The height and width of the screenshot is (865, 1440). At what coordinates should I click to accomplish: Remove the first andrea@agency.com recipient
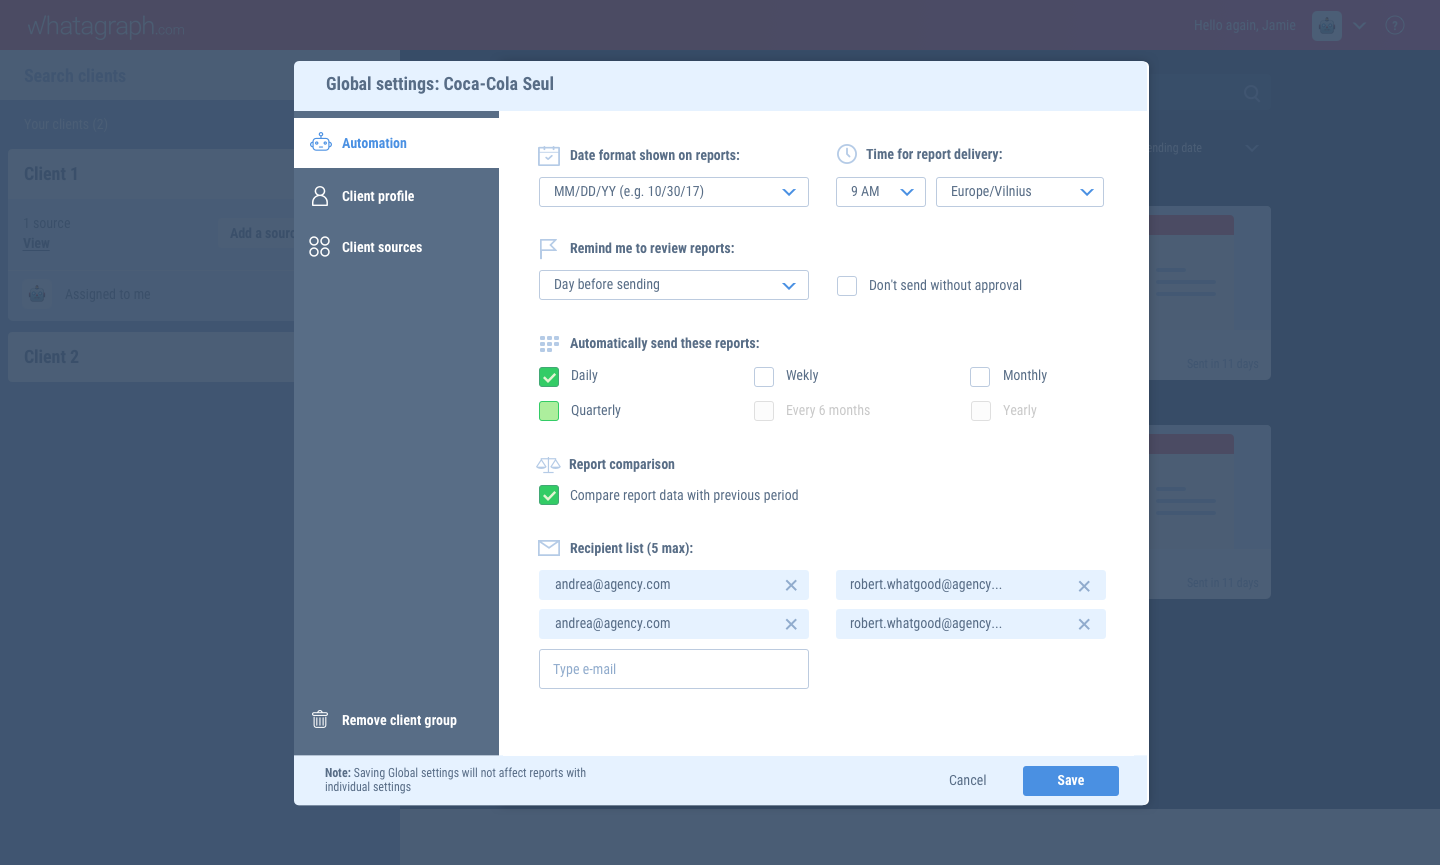pos(791,585)
